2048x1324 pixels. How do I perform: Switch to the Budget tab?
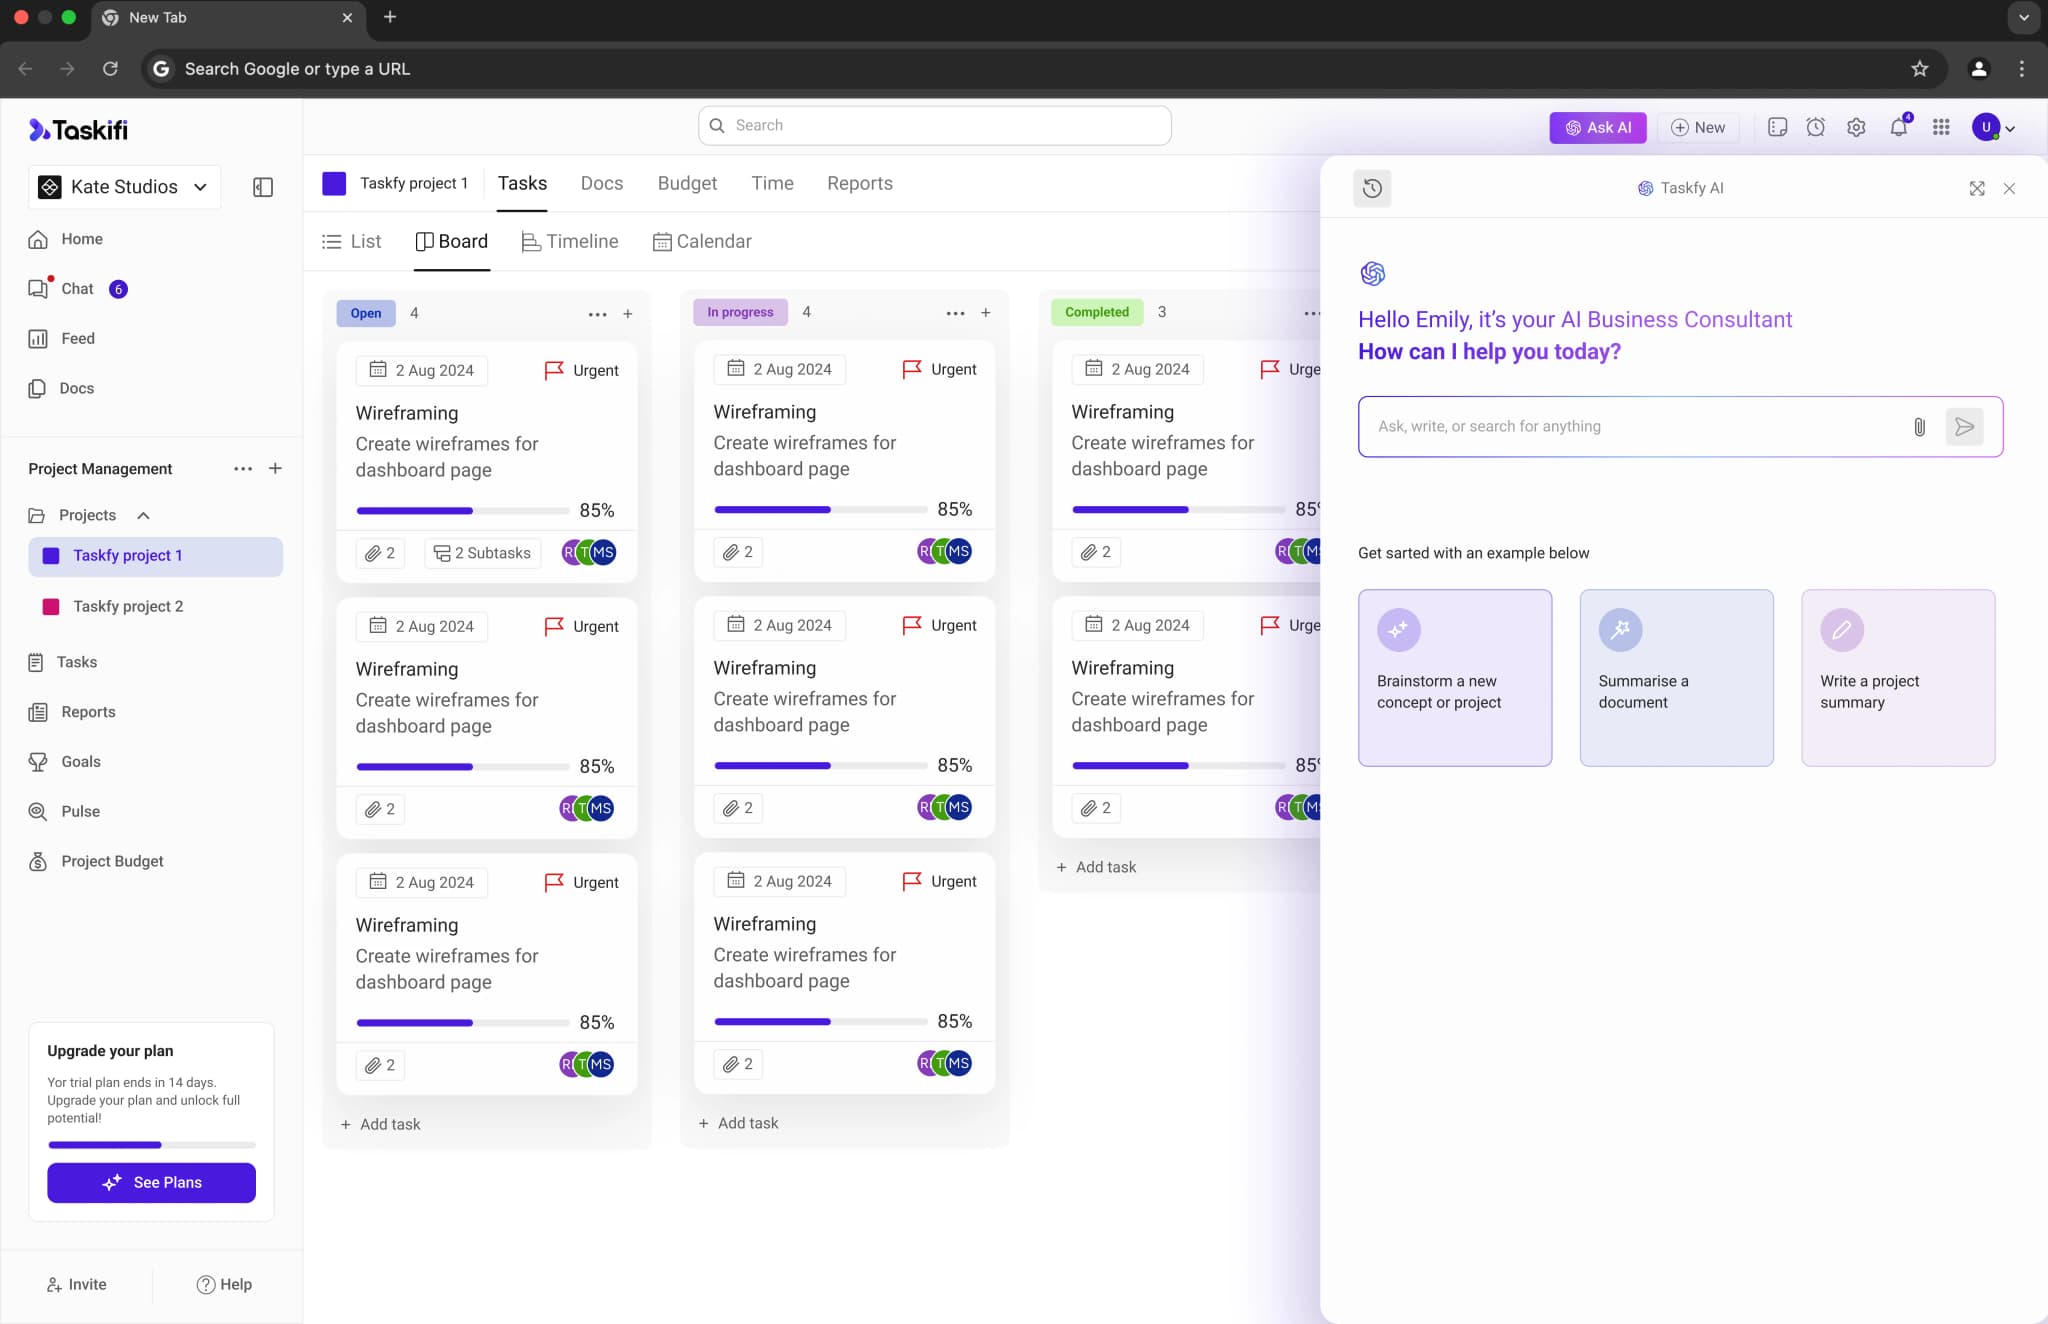click(x=687, y=183)
